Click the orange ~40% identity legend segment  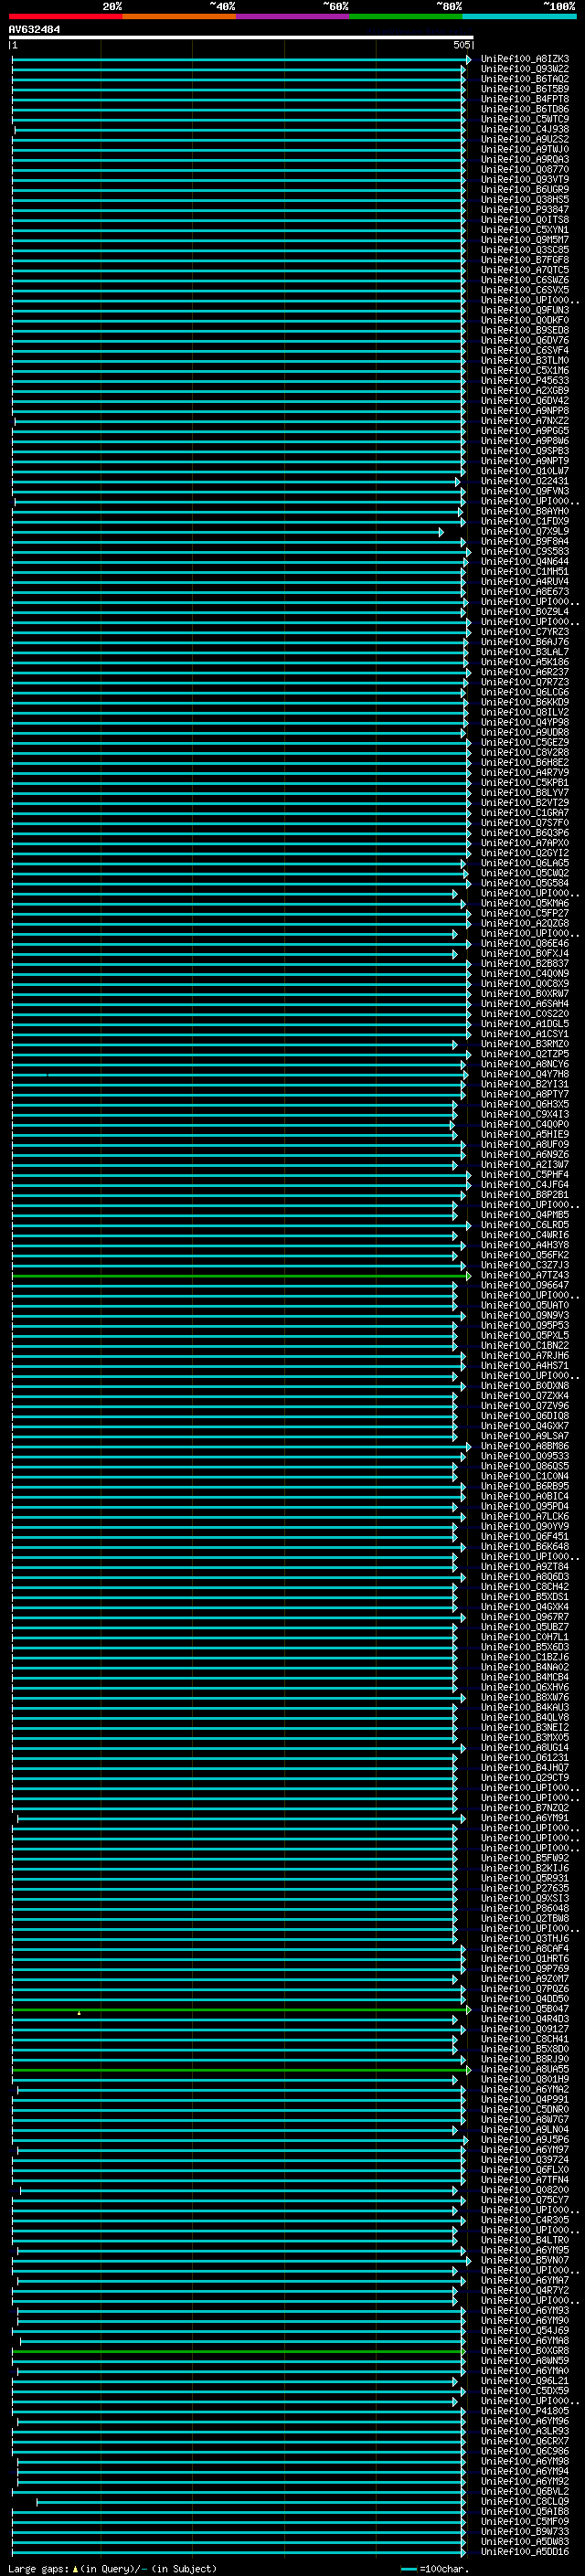179,16
